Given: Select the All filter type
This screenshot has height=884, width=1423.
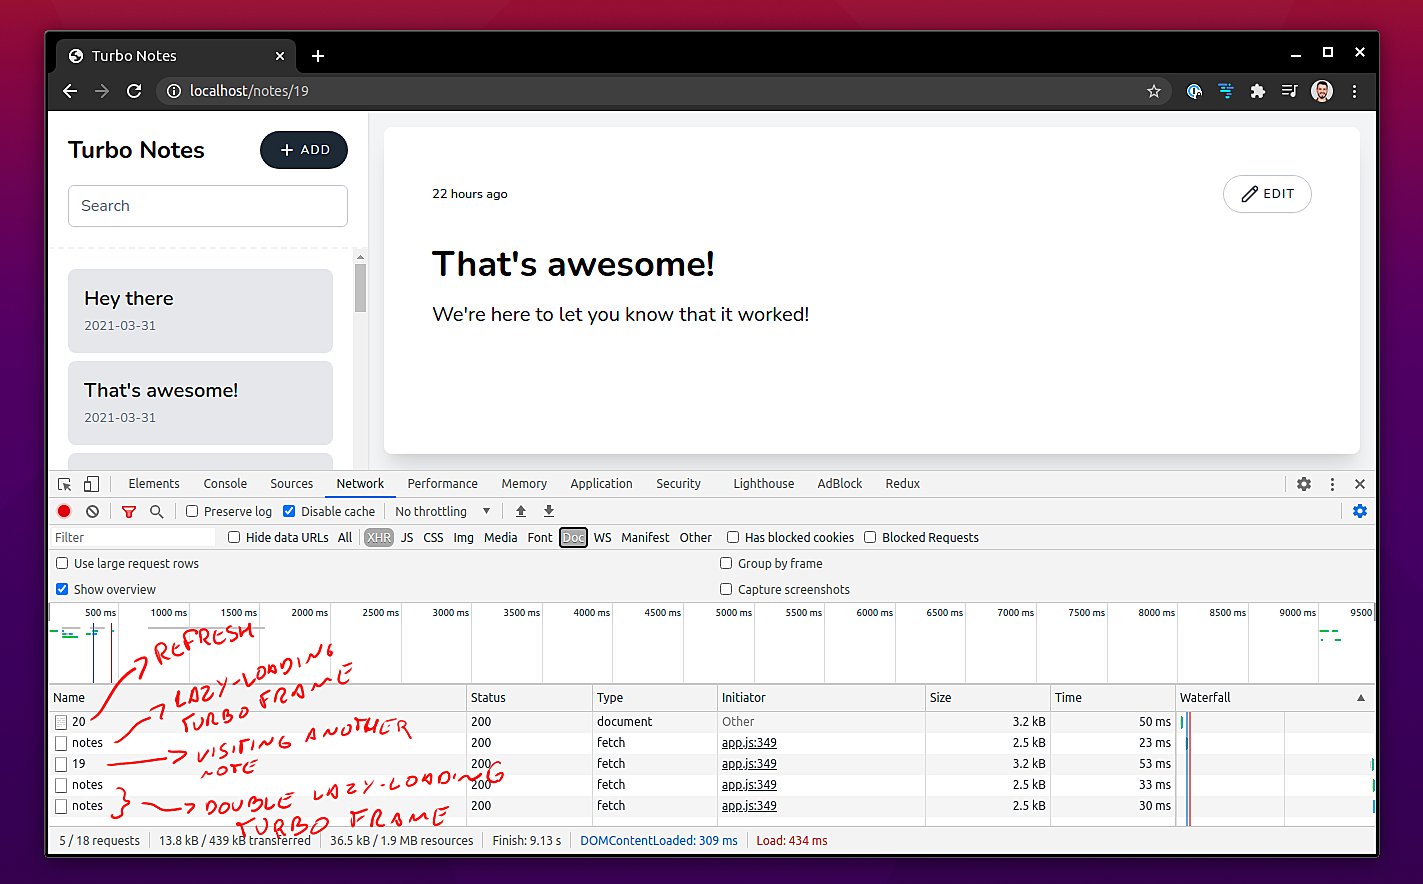Looking at the screenshot, I should pos(345,537).
